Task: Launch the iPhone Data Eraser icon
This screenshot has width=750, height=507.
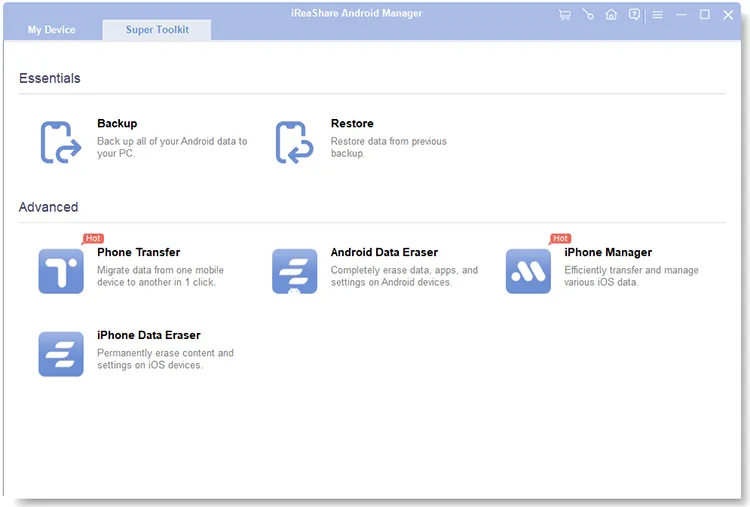Action: click(x=61, y=354)
